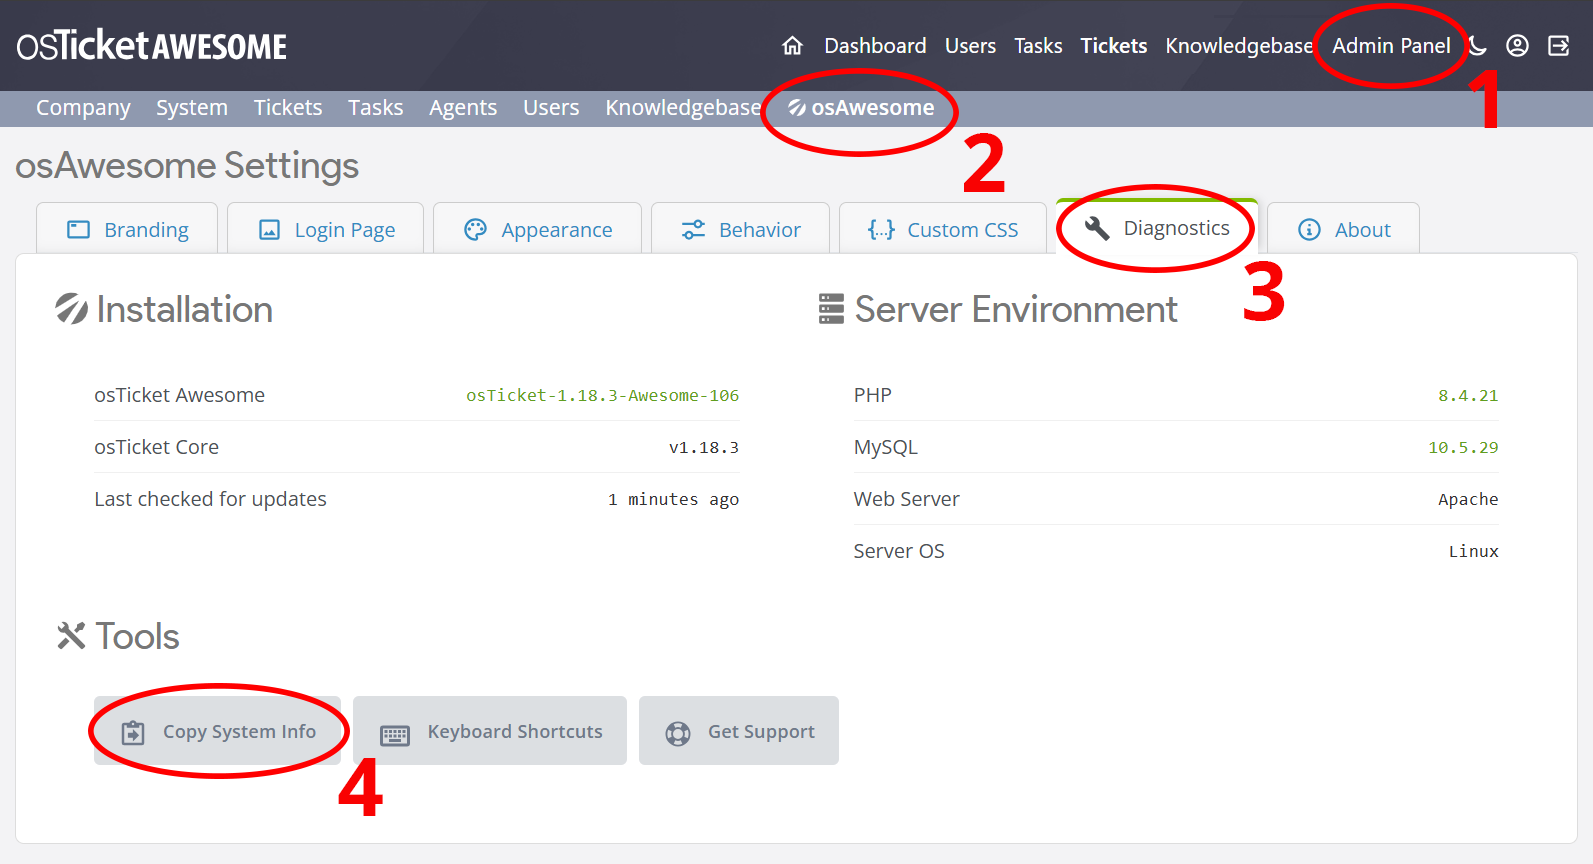
Task: Open the System admin submenu
Action: [x=192, y=108]
